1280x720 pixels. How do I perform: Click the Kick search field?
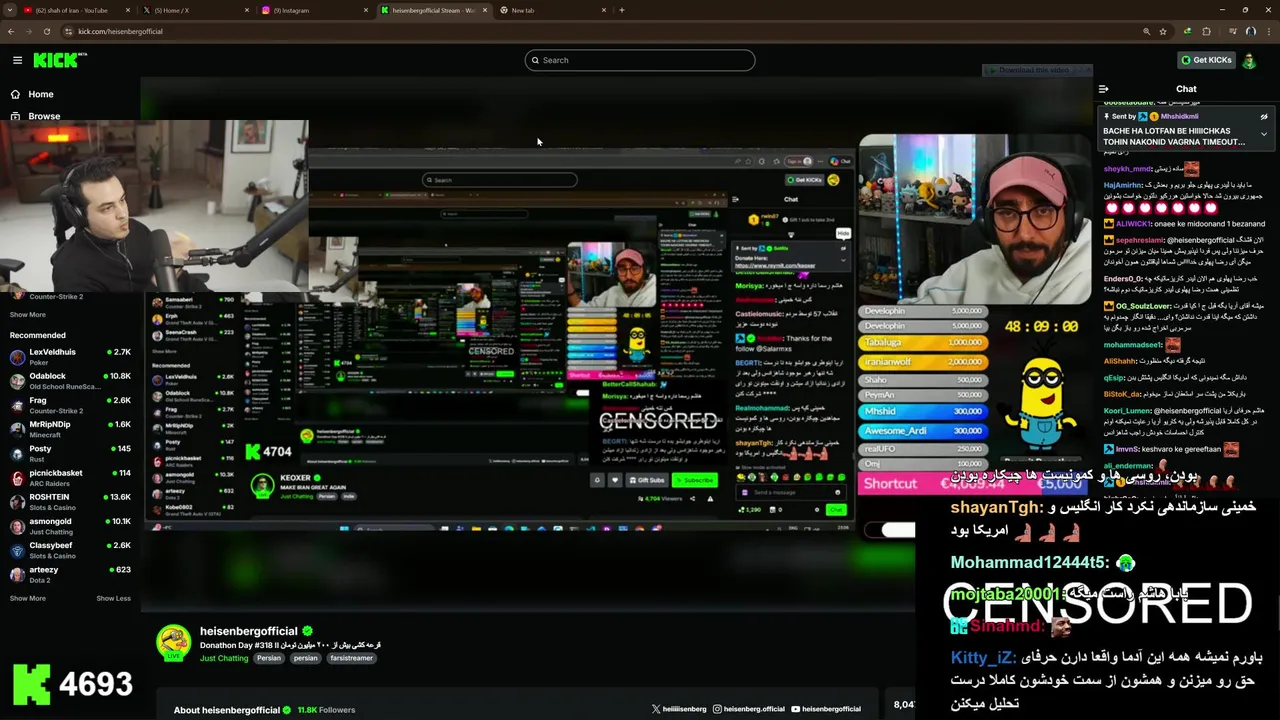point(640,60)
